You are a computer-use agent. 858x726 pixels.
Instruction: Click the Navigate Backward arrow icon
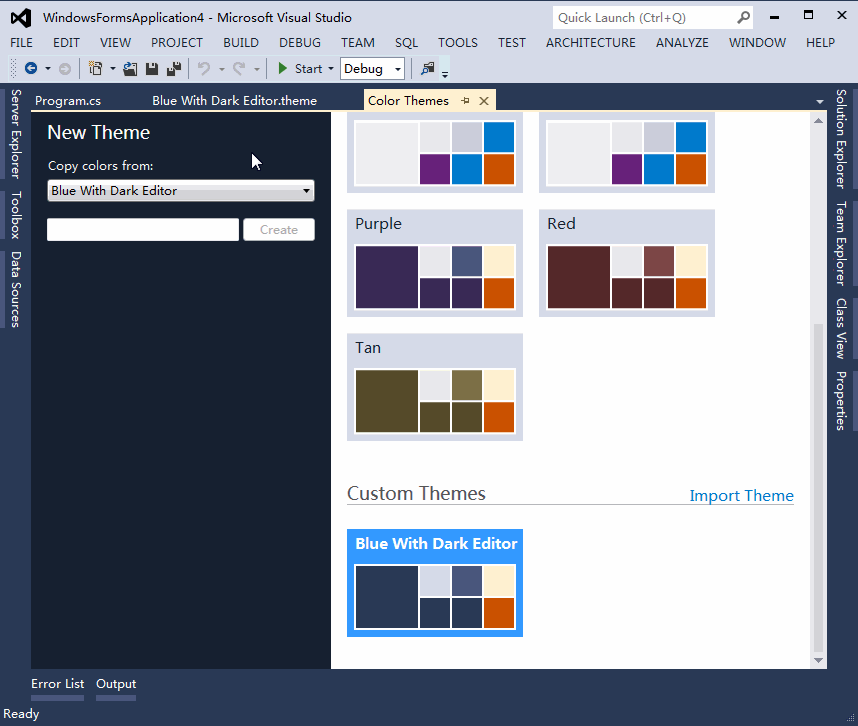pos(31,68)
